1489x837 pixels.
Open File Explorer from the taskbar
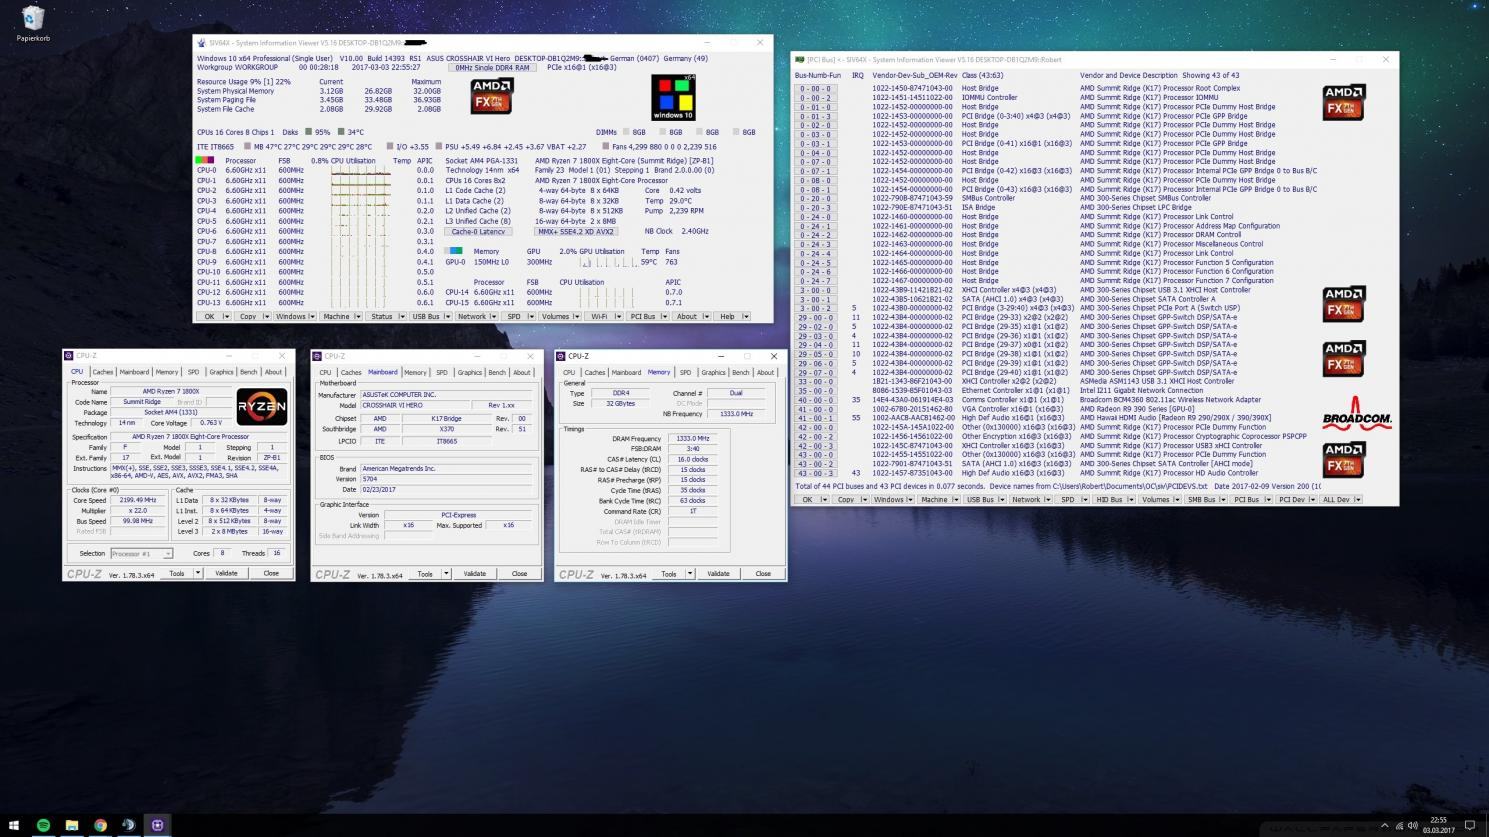(72, 826)
